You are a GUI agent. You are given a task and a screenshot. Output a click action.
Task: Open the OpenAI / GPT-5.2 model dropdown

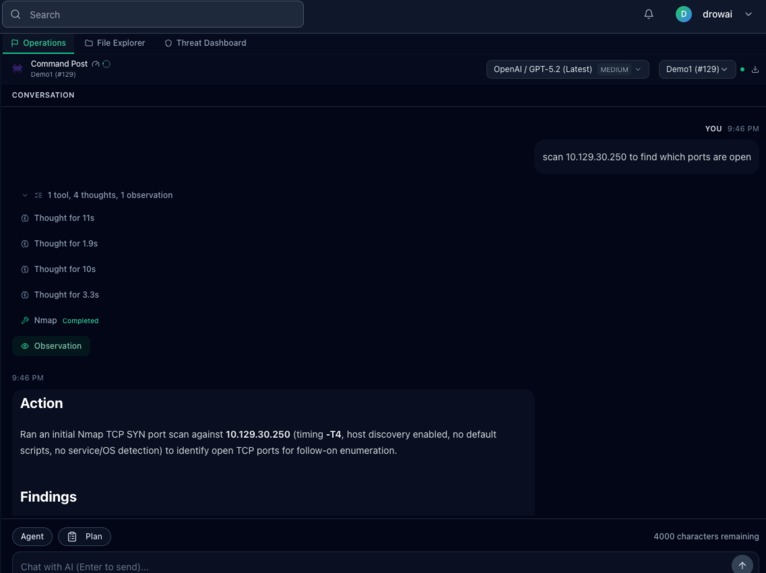click(x=567, y=69)
